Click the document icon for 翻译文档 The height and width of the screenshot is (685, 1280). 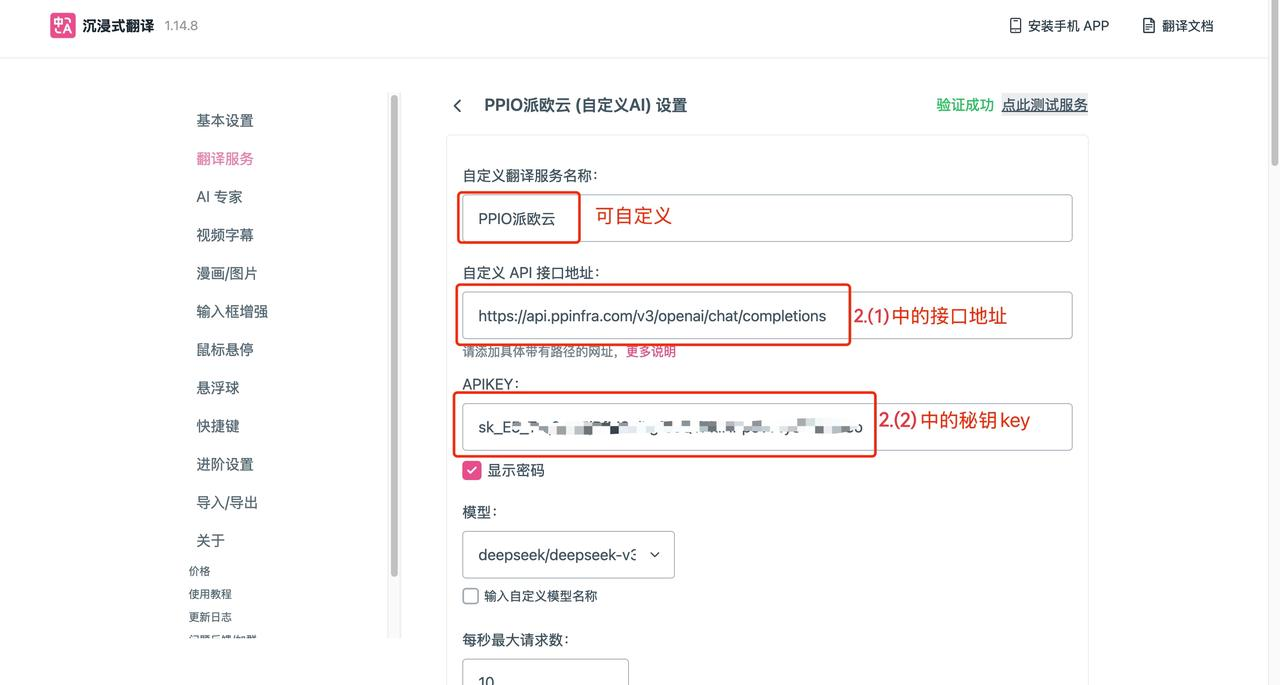[x=1149, y=26]
